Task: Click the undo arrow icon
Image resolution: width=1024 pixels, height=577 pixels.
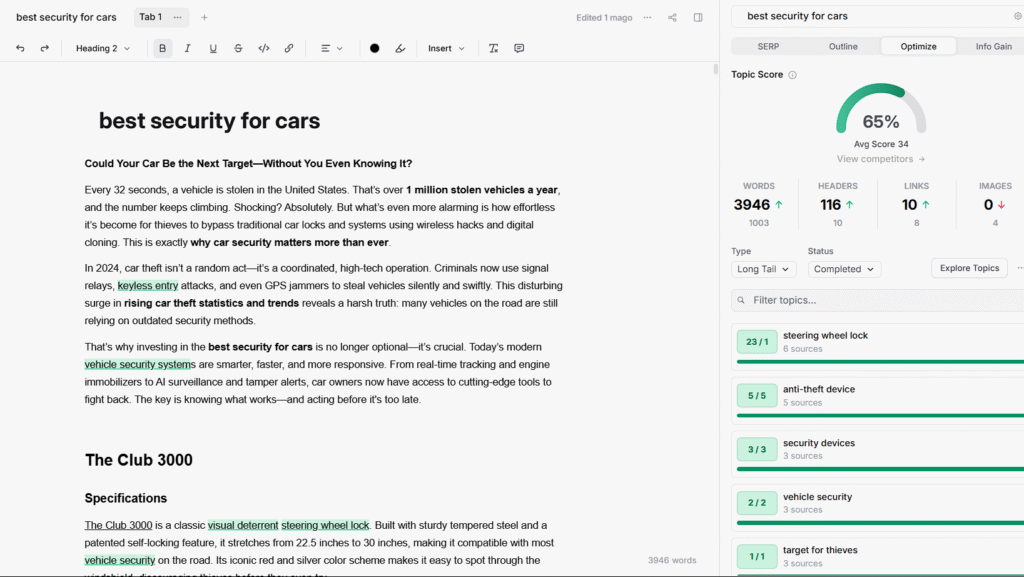Action: point(20,48)
